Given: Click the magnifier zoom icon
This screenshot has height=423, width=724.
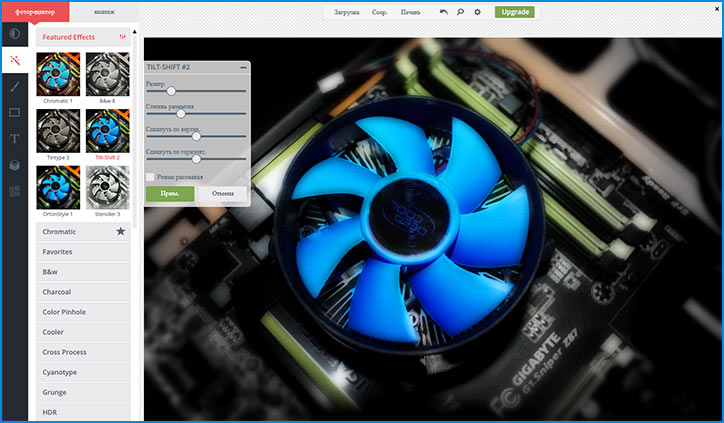Looking at the screenshot, I should click(461, 12).
